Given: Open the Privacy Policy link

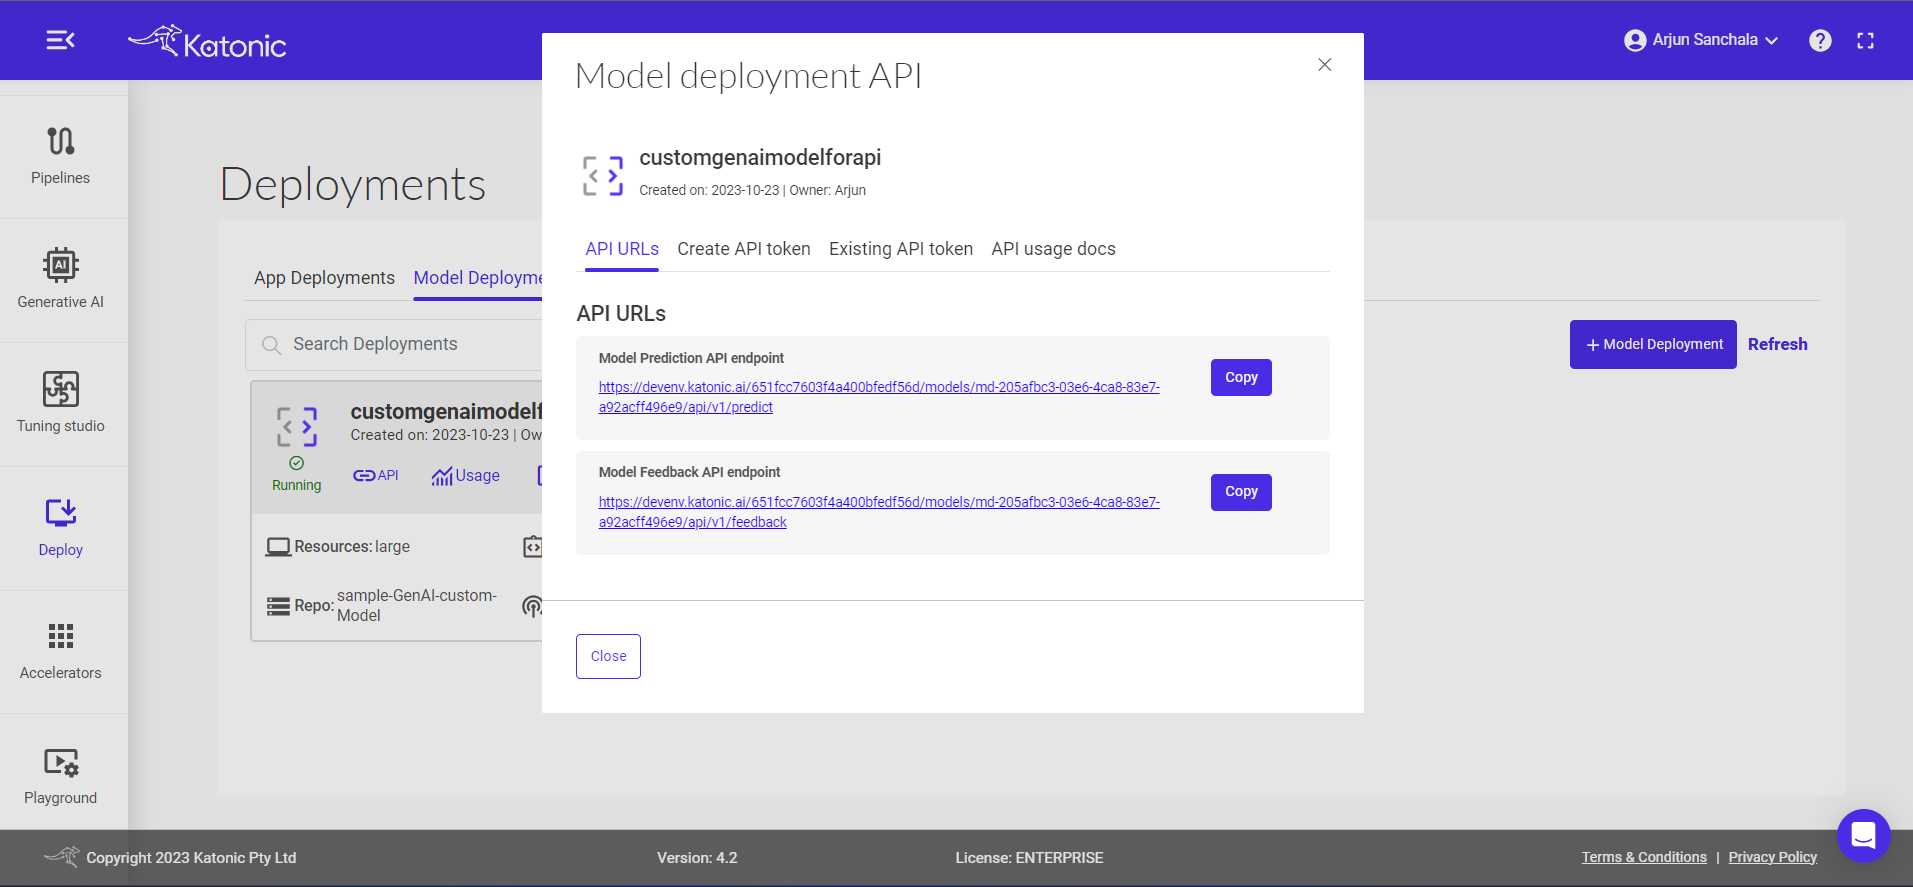Looking at the screenshot, I should (1772, 857).
